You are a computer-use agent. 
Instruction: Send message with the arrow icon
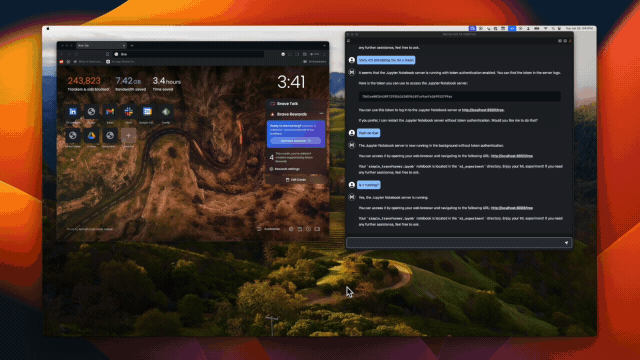[x=567, y=243]
